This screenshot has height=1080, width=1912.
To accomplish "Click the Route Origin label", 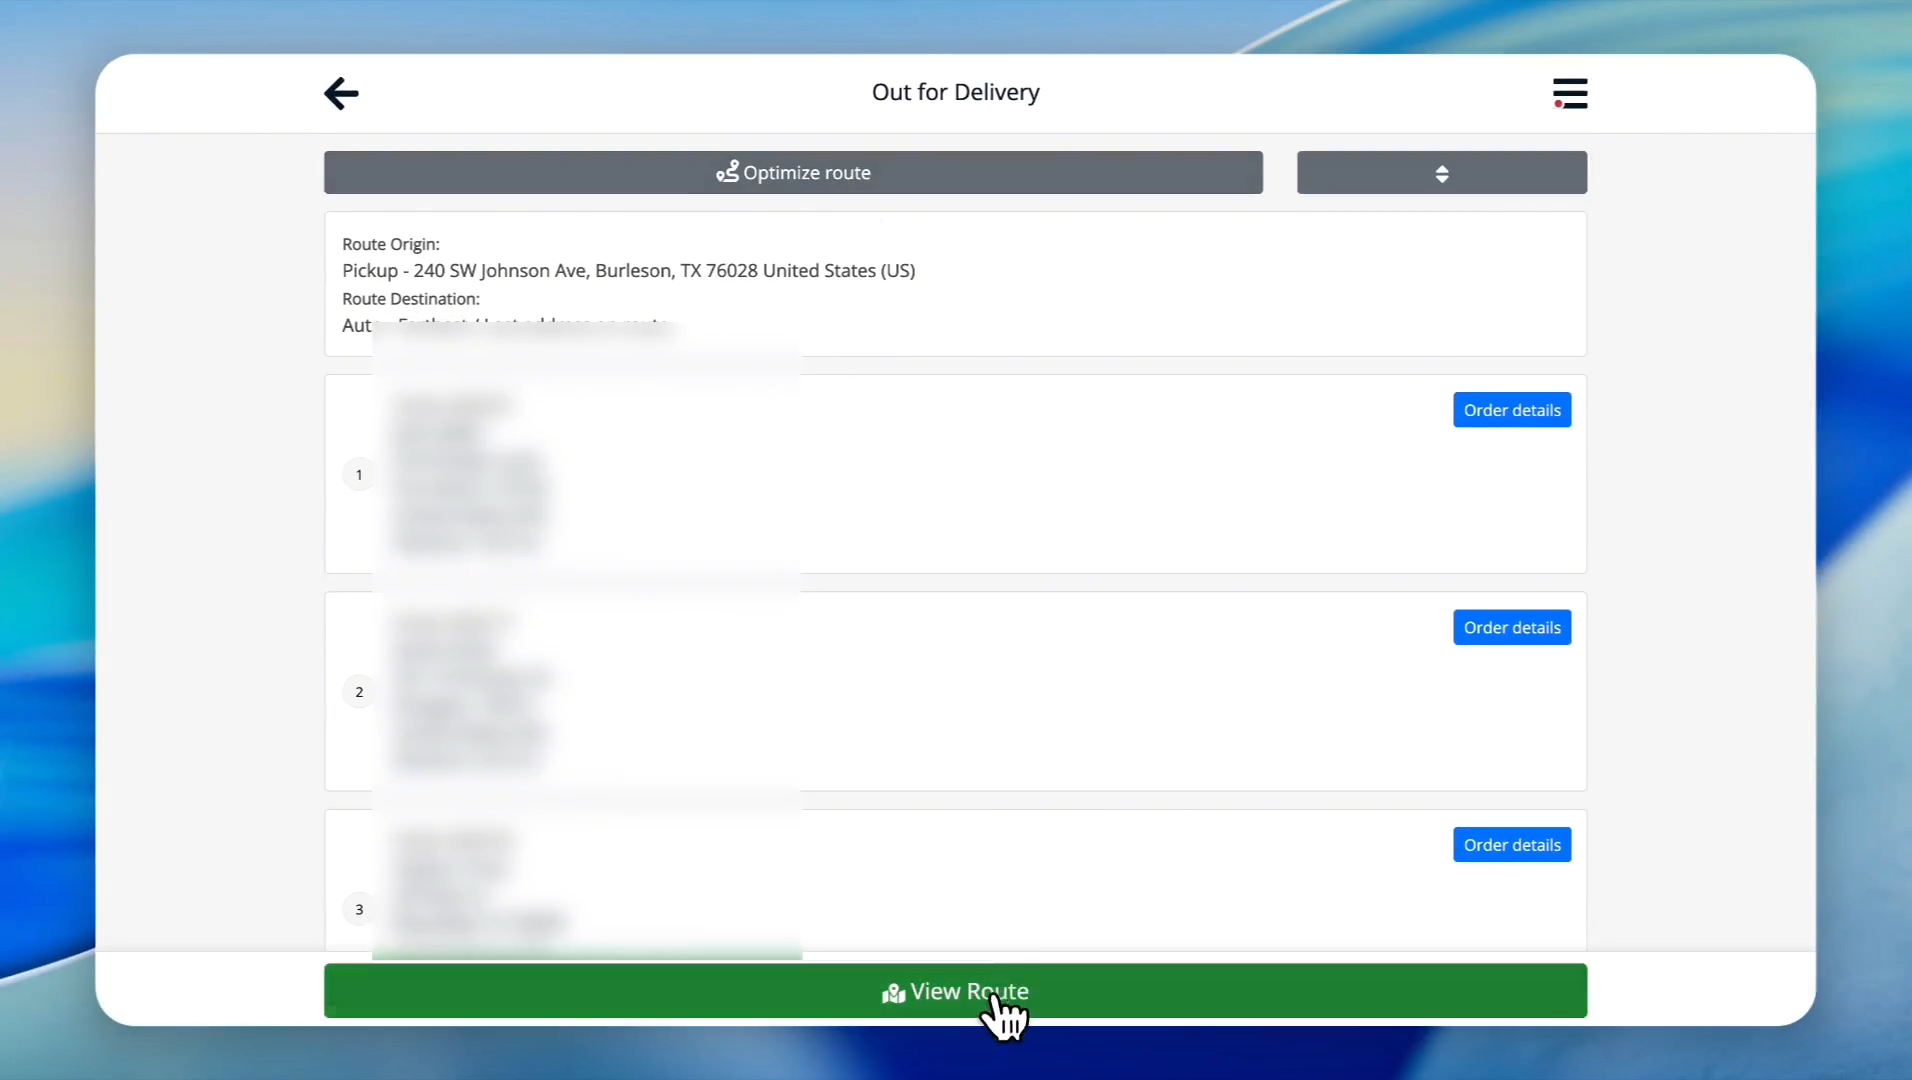I will pos(391,244).
